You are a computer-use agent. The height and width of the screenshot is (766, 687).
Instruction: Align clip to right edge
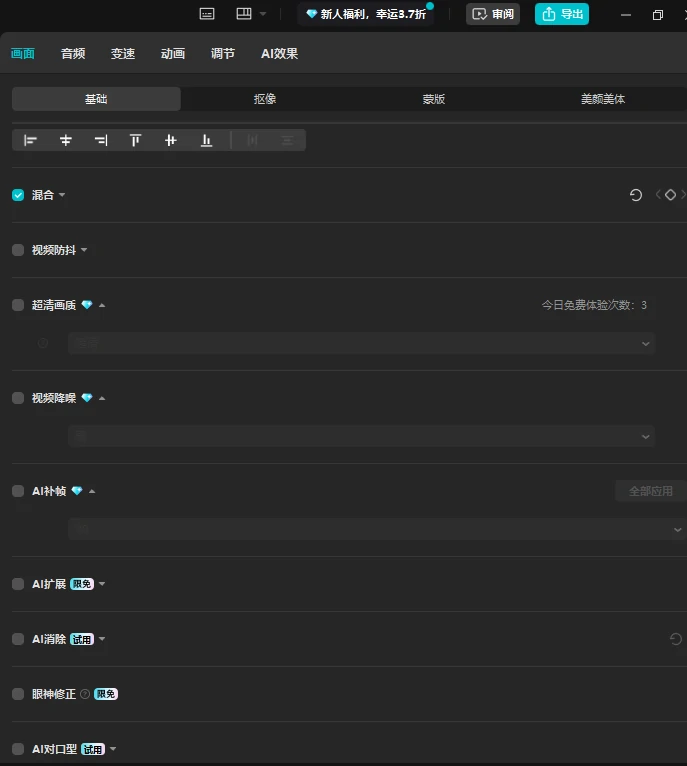tap(101, 141)
